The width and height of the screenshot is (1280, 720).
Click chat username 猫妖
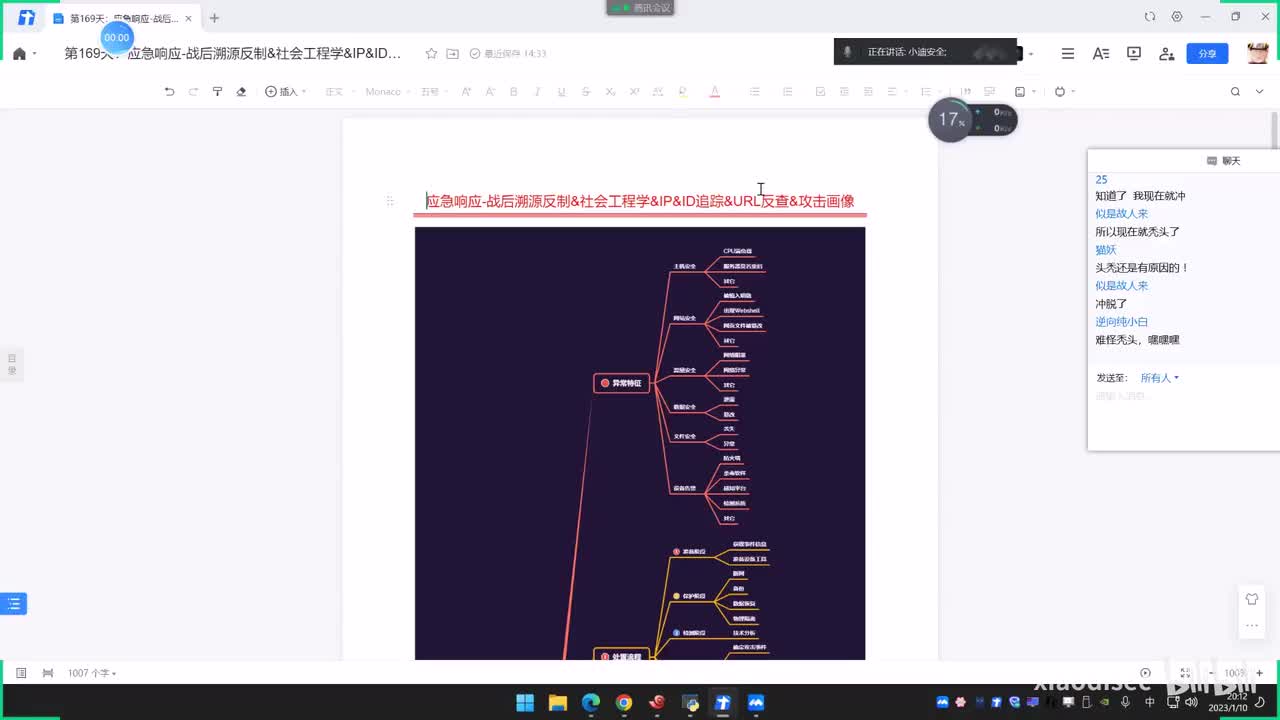[x=1105, y=250]
